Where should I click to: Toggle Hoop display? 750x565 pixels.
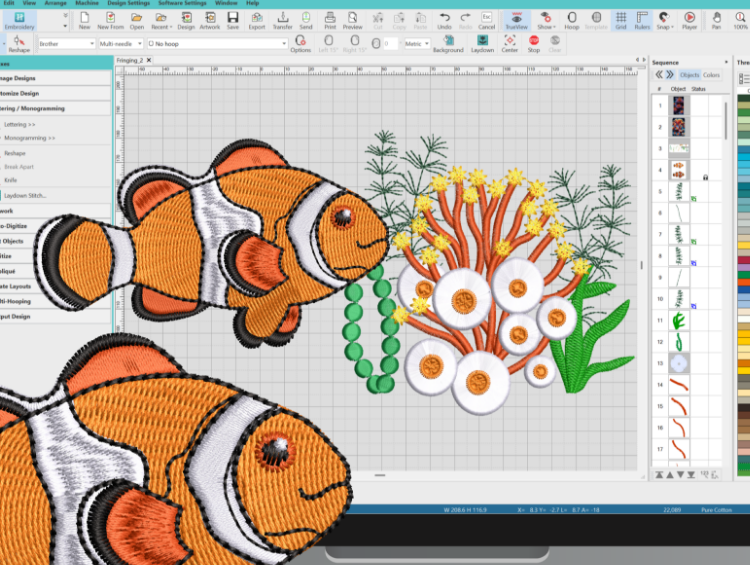572,21
